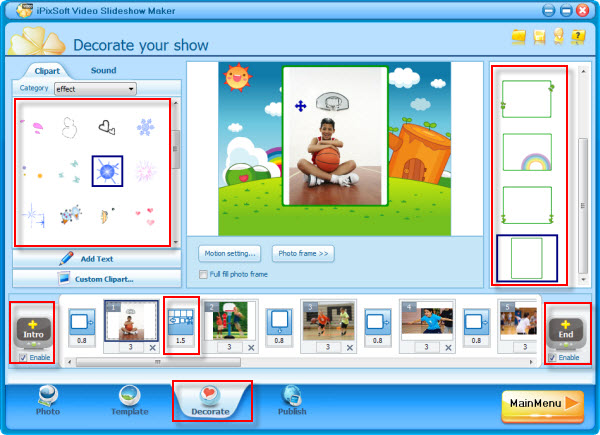Select the bubble outline clipart effect
600x435 pixels.
[x=70, y=127]
